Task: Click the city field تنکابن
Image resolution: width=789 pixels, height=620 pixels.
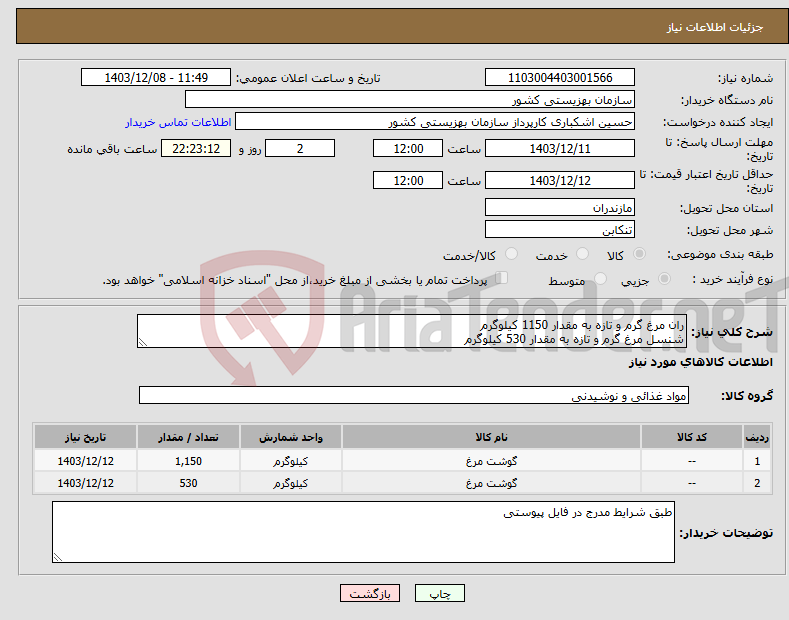Action: 560,229
